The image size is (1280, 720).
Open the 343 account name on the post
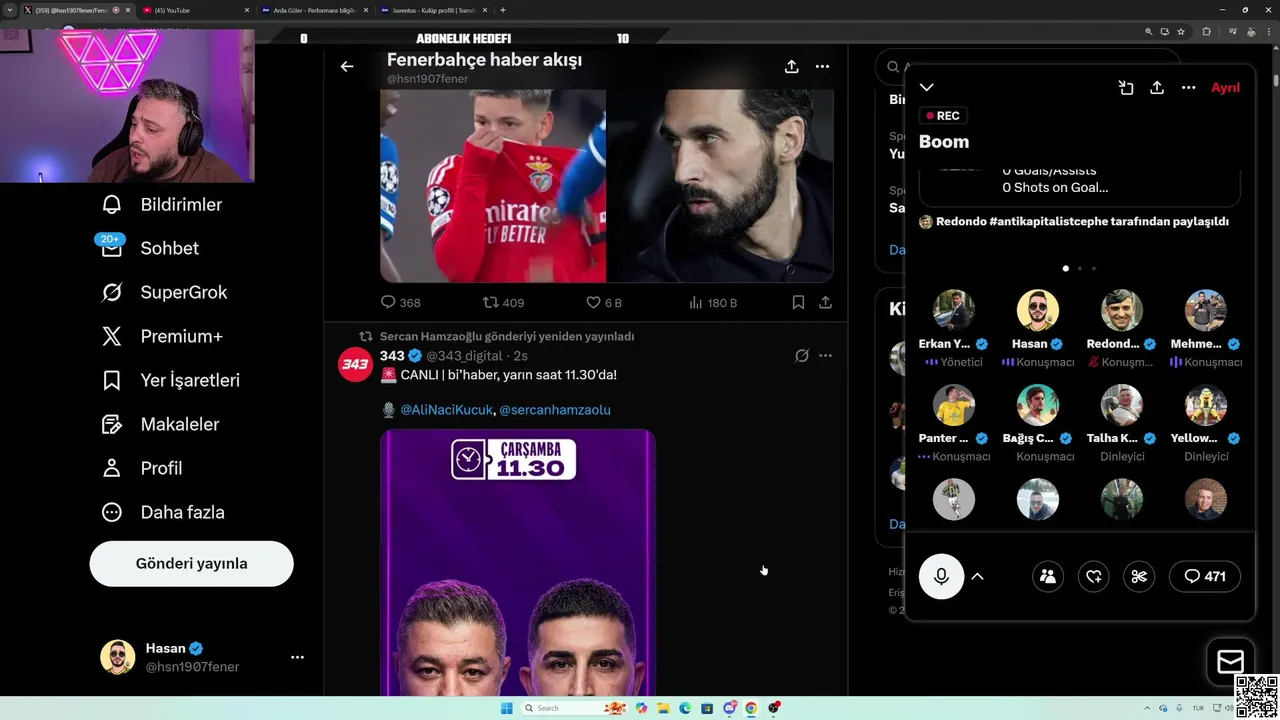[x=392, y=356]
